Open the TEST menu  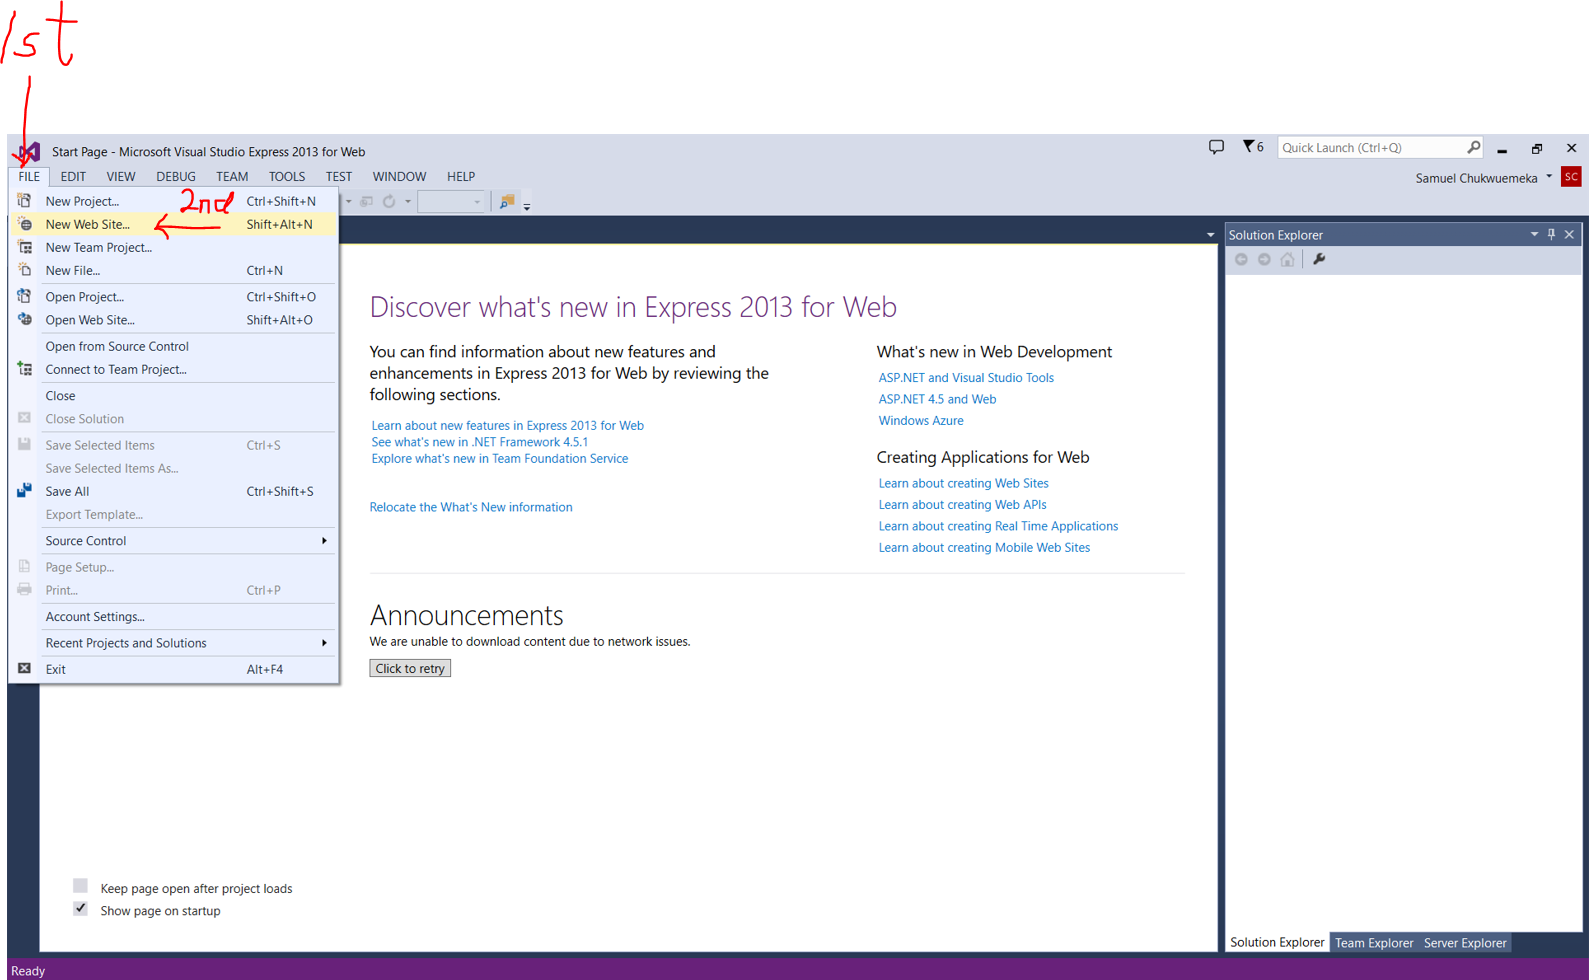tap(338, 176)
